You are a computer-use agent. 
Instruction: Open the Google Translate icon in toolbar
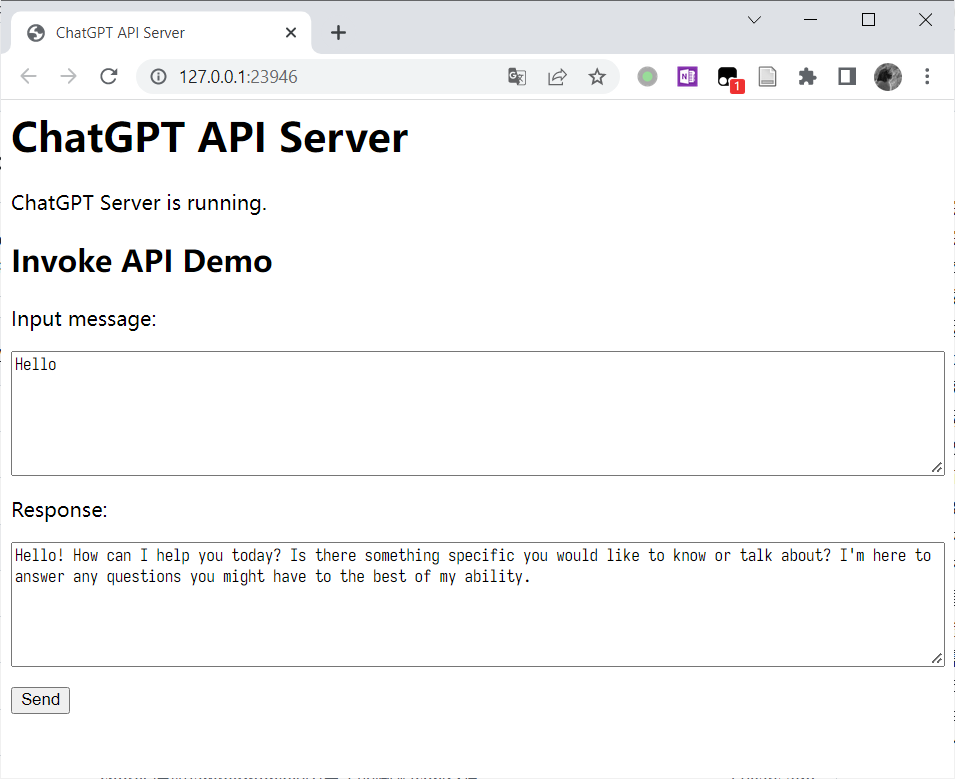point(516,76)
